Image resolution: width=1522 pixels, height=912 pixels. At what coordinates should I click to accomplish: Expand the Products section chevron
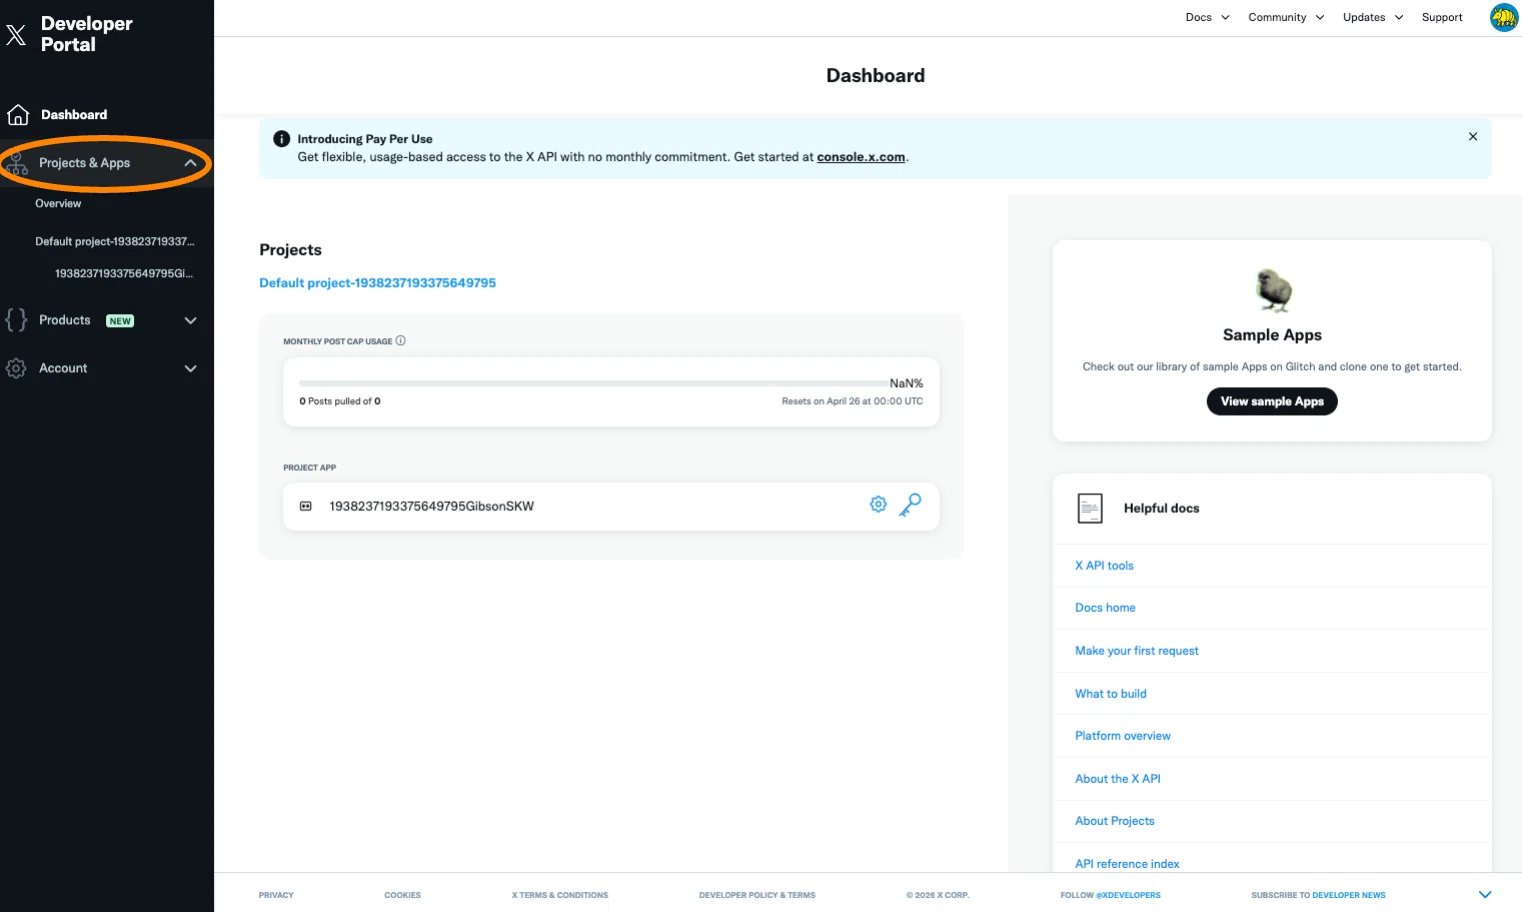(x=190, y=321)
